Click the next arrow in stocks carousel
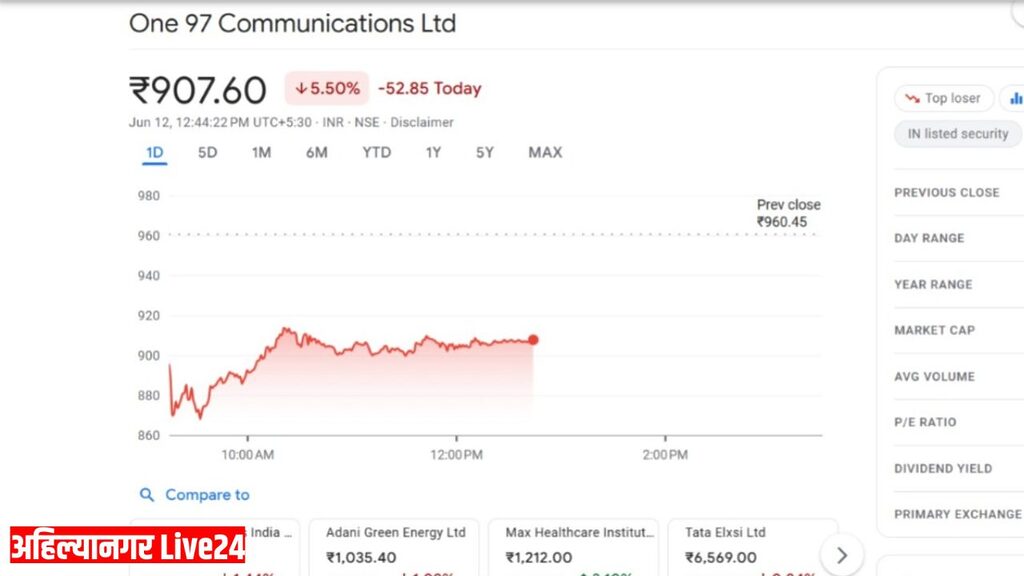 (842, 555)
